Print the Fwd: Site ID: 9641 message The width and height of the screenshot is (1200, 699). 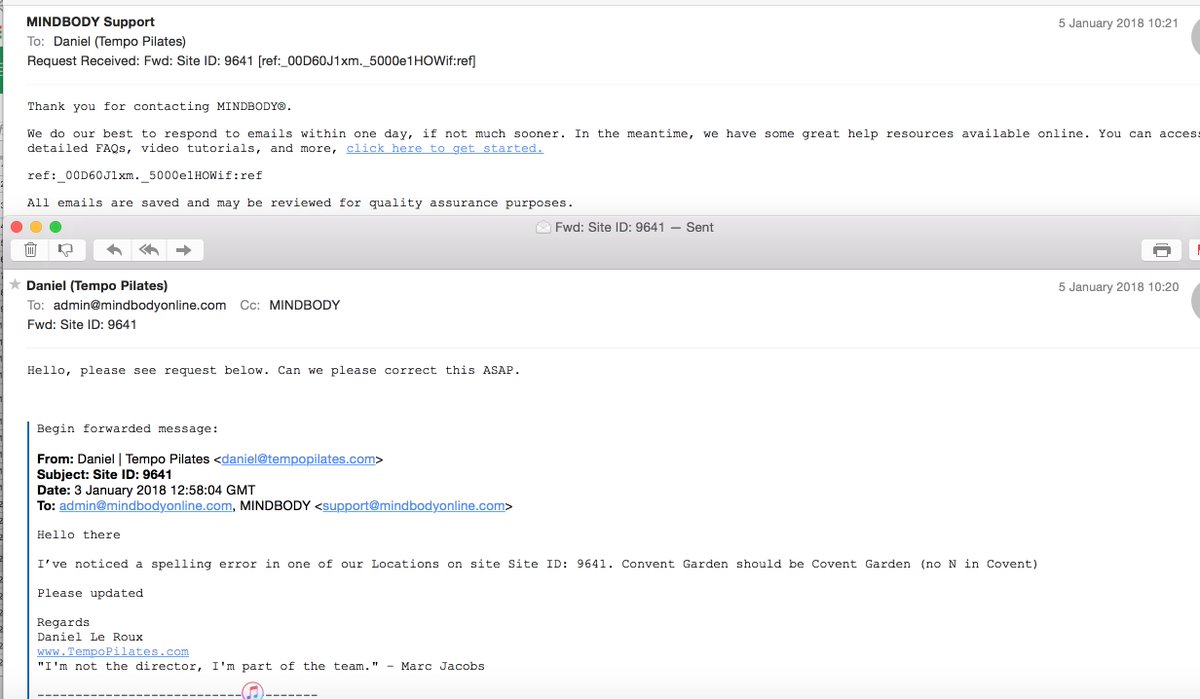coord(1162,250)
